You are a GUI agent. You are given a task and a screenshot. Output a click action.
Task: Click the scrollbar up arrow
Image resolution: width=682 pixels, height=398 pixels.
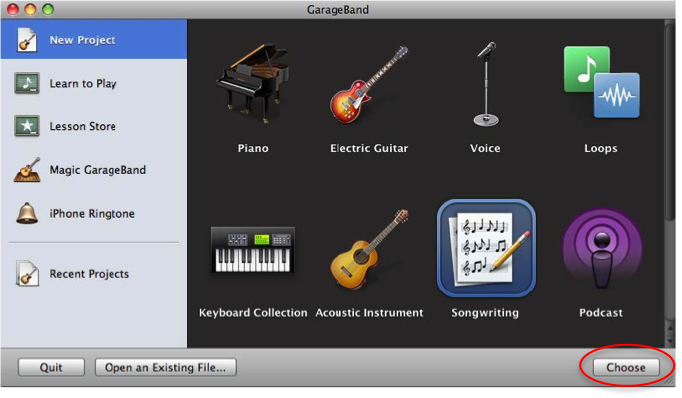tap(670, 329)
